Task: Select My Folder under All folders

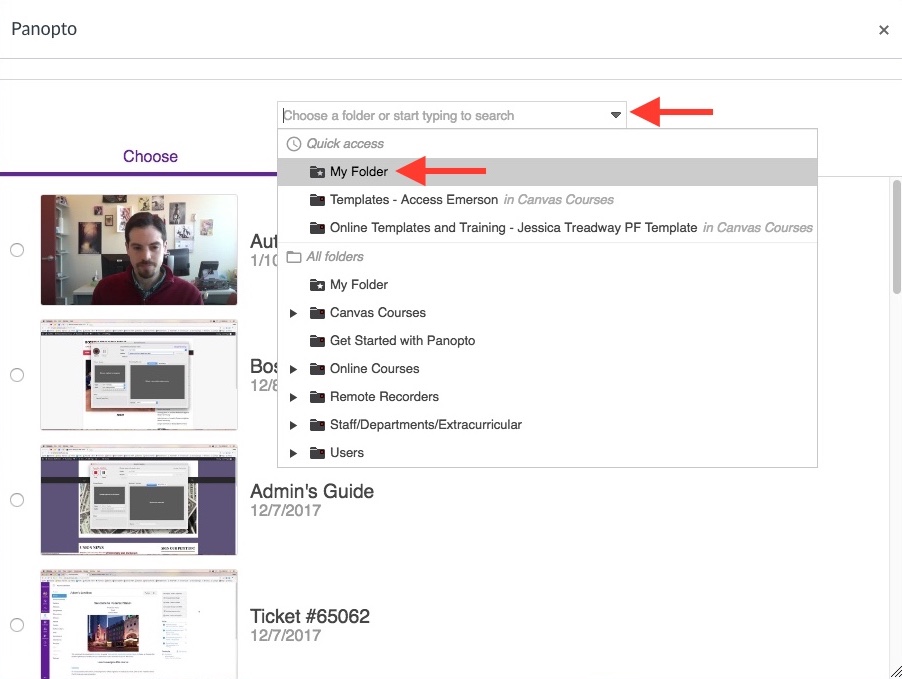Action: click(x=547, y=285)
